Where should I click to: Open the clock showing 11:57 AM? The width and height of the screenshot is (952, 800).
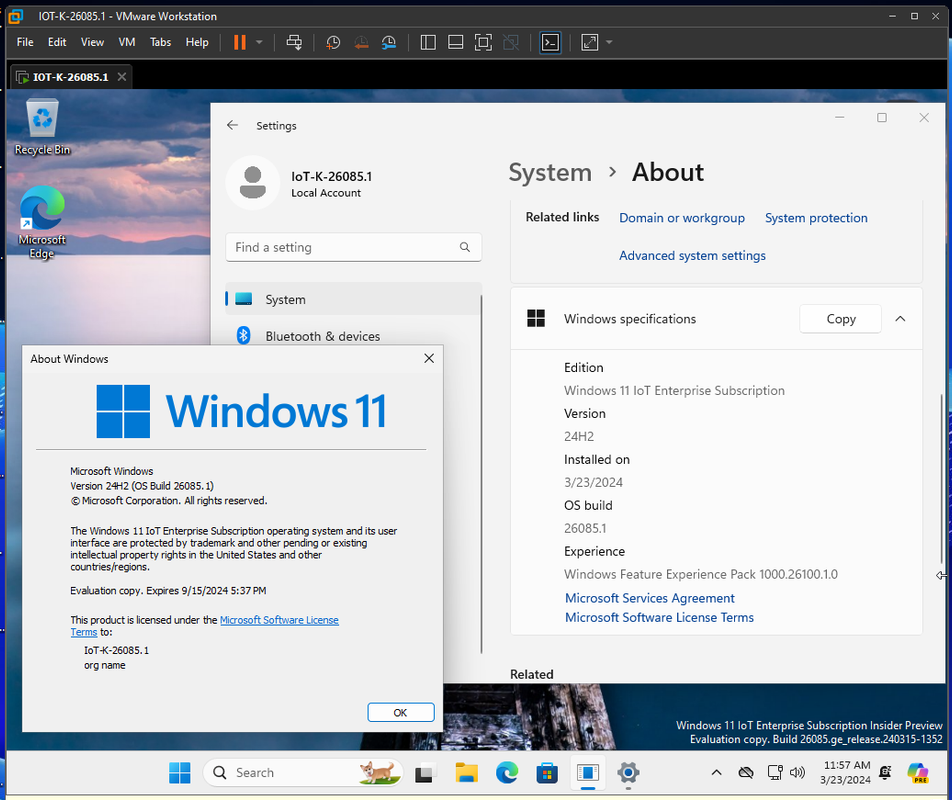tap(845, 773)
